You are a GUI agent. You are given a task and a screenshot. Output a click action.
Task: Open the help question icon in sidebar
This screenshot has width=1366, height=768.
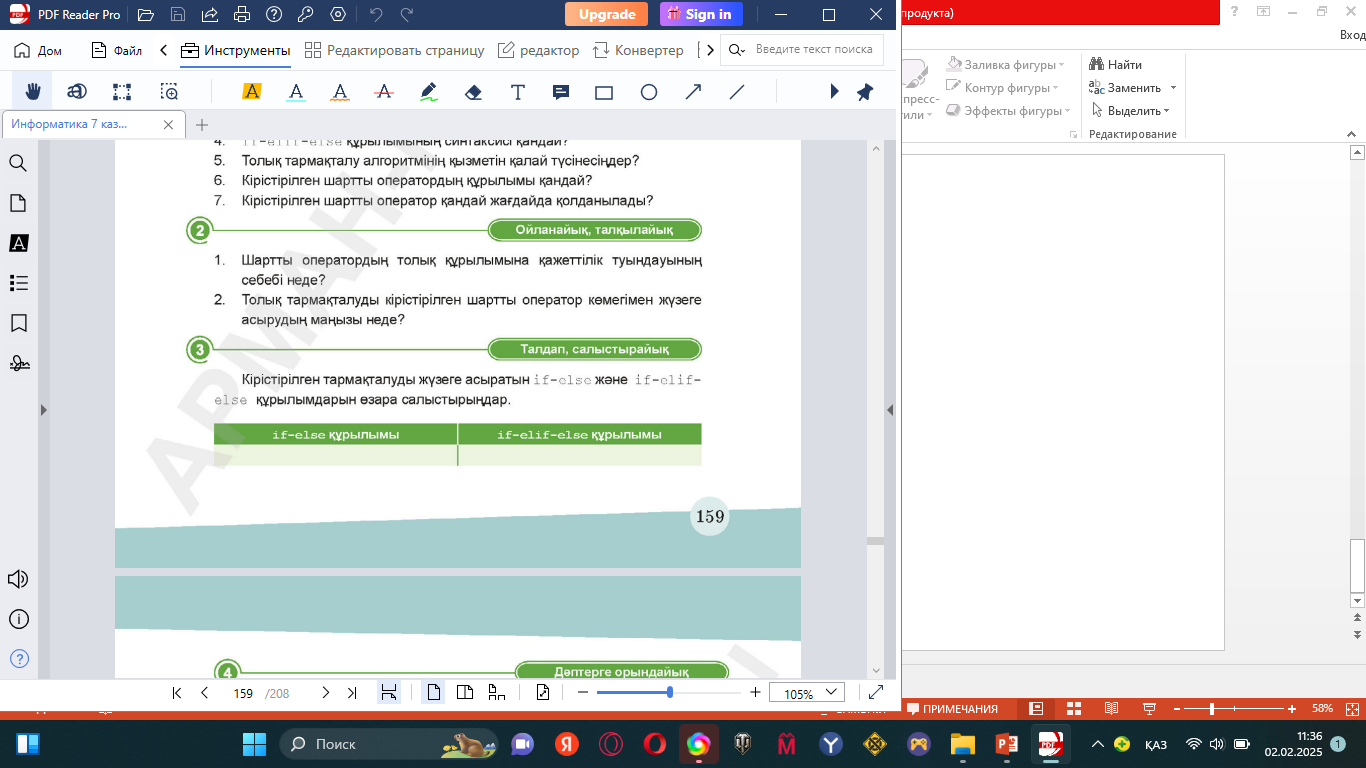18,658
